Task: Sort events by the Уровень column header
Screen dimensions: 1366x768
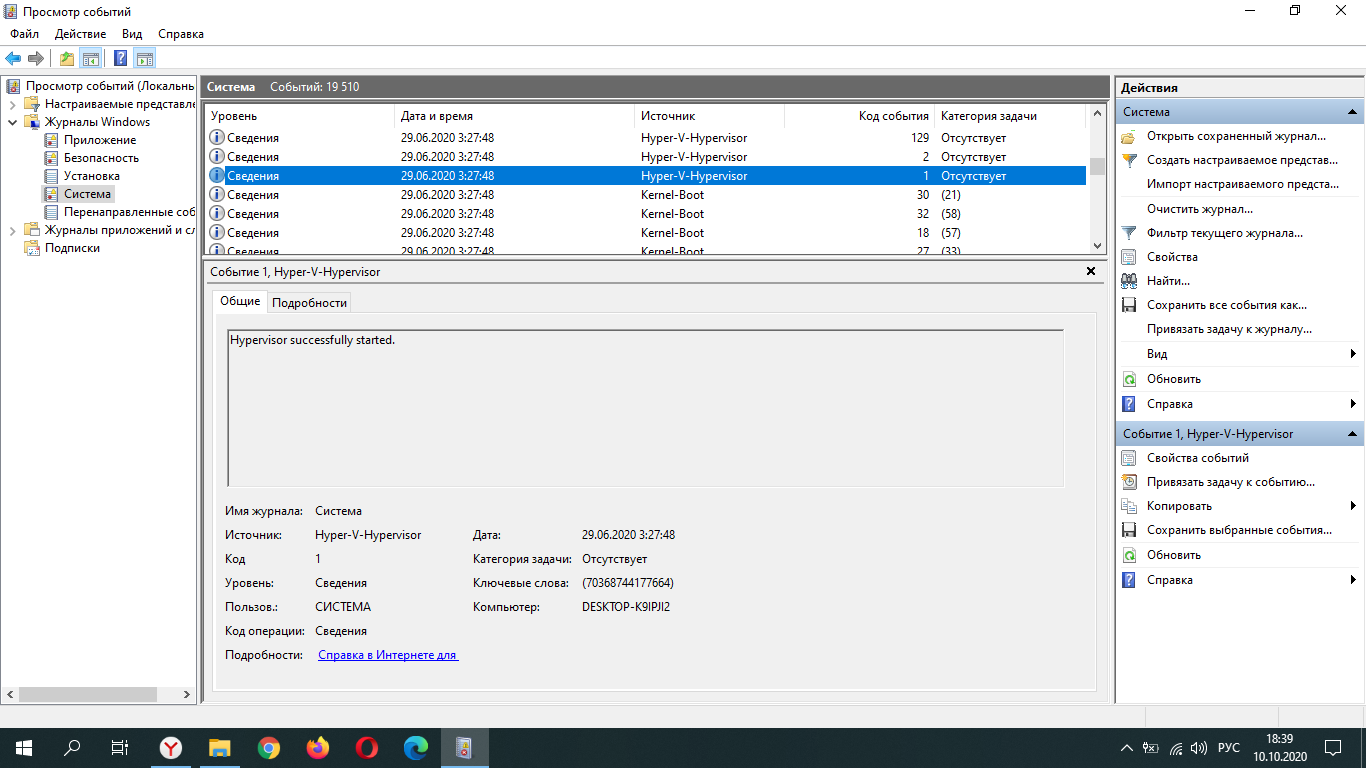Action: (x=300, y=116)
